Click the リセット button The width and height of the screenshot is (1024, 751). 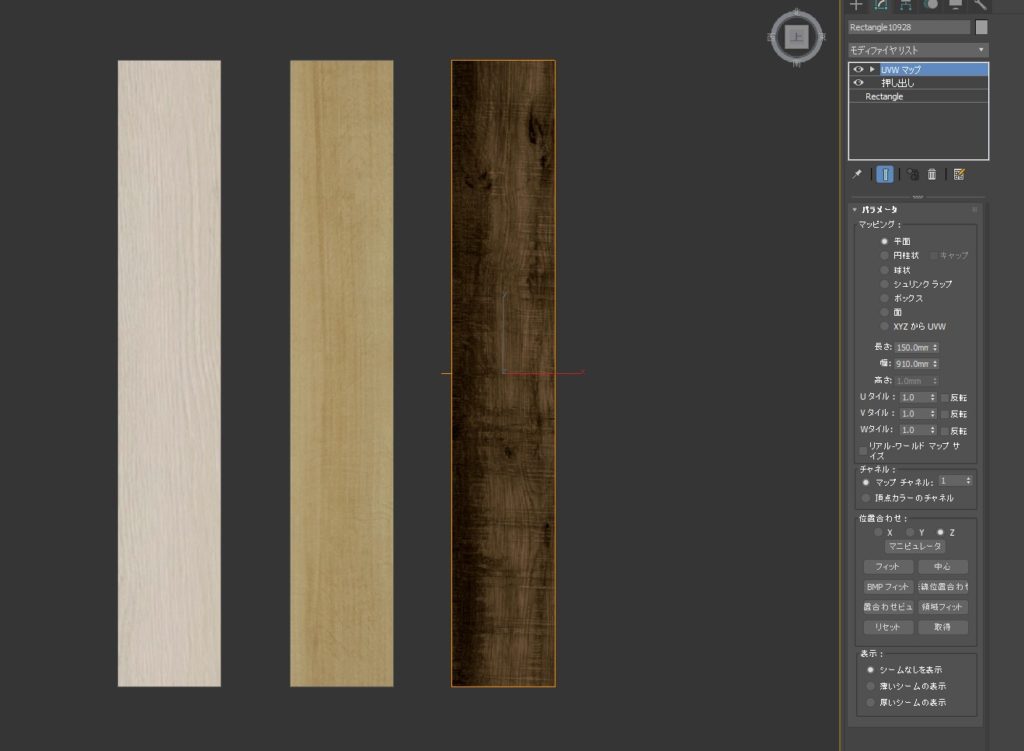(887, 627)
